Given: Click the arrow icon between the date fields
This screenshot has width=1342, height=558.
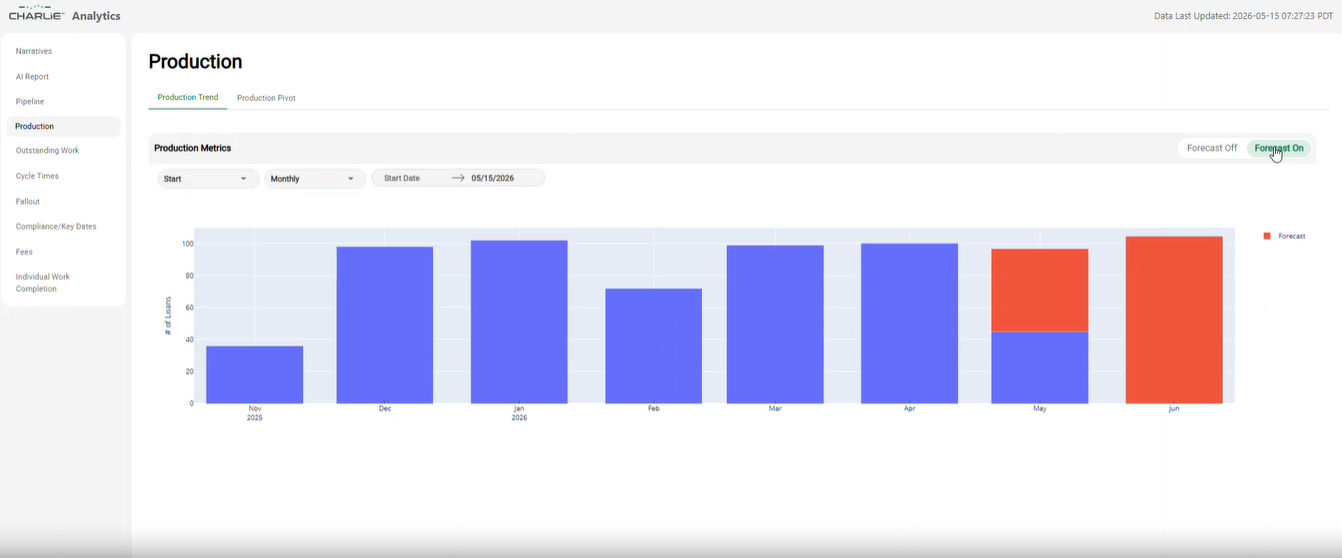Looking at the screenshot, I should [x=458, y=178].
